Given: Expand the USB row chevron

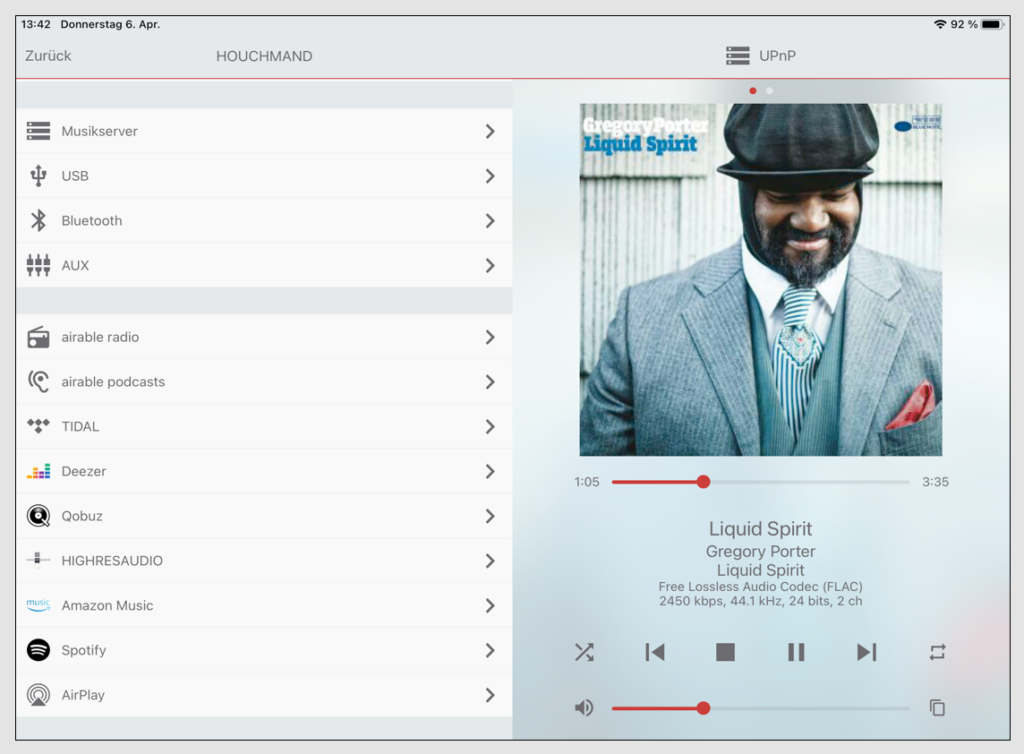Looking at the screenshot, I should tap(490, 176).
